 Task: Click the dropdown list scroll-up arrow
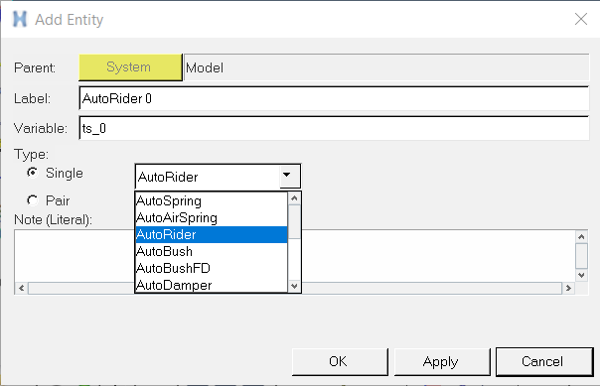(294, 198)
